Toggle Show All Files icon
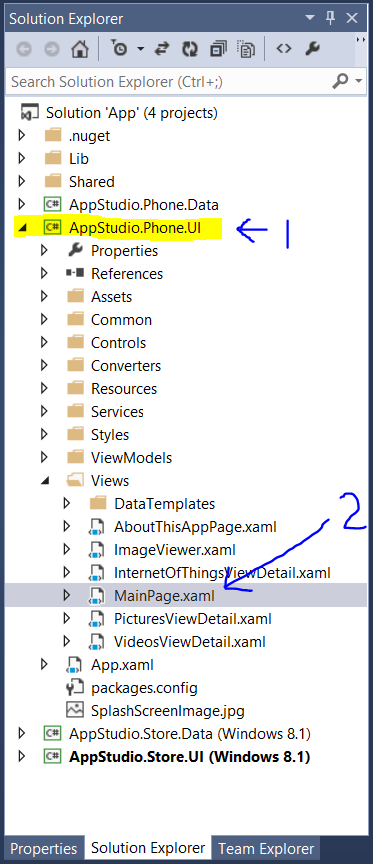Image resolution: width=373 pixels, height=864 pixels. coord(246,49)
